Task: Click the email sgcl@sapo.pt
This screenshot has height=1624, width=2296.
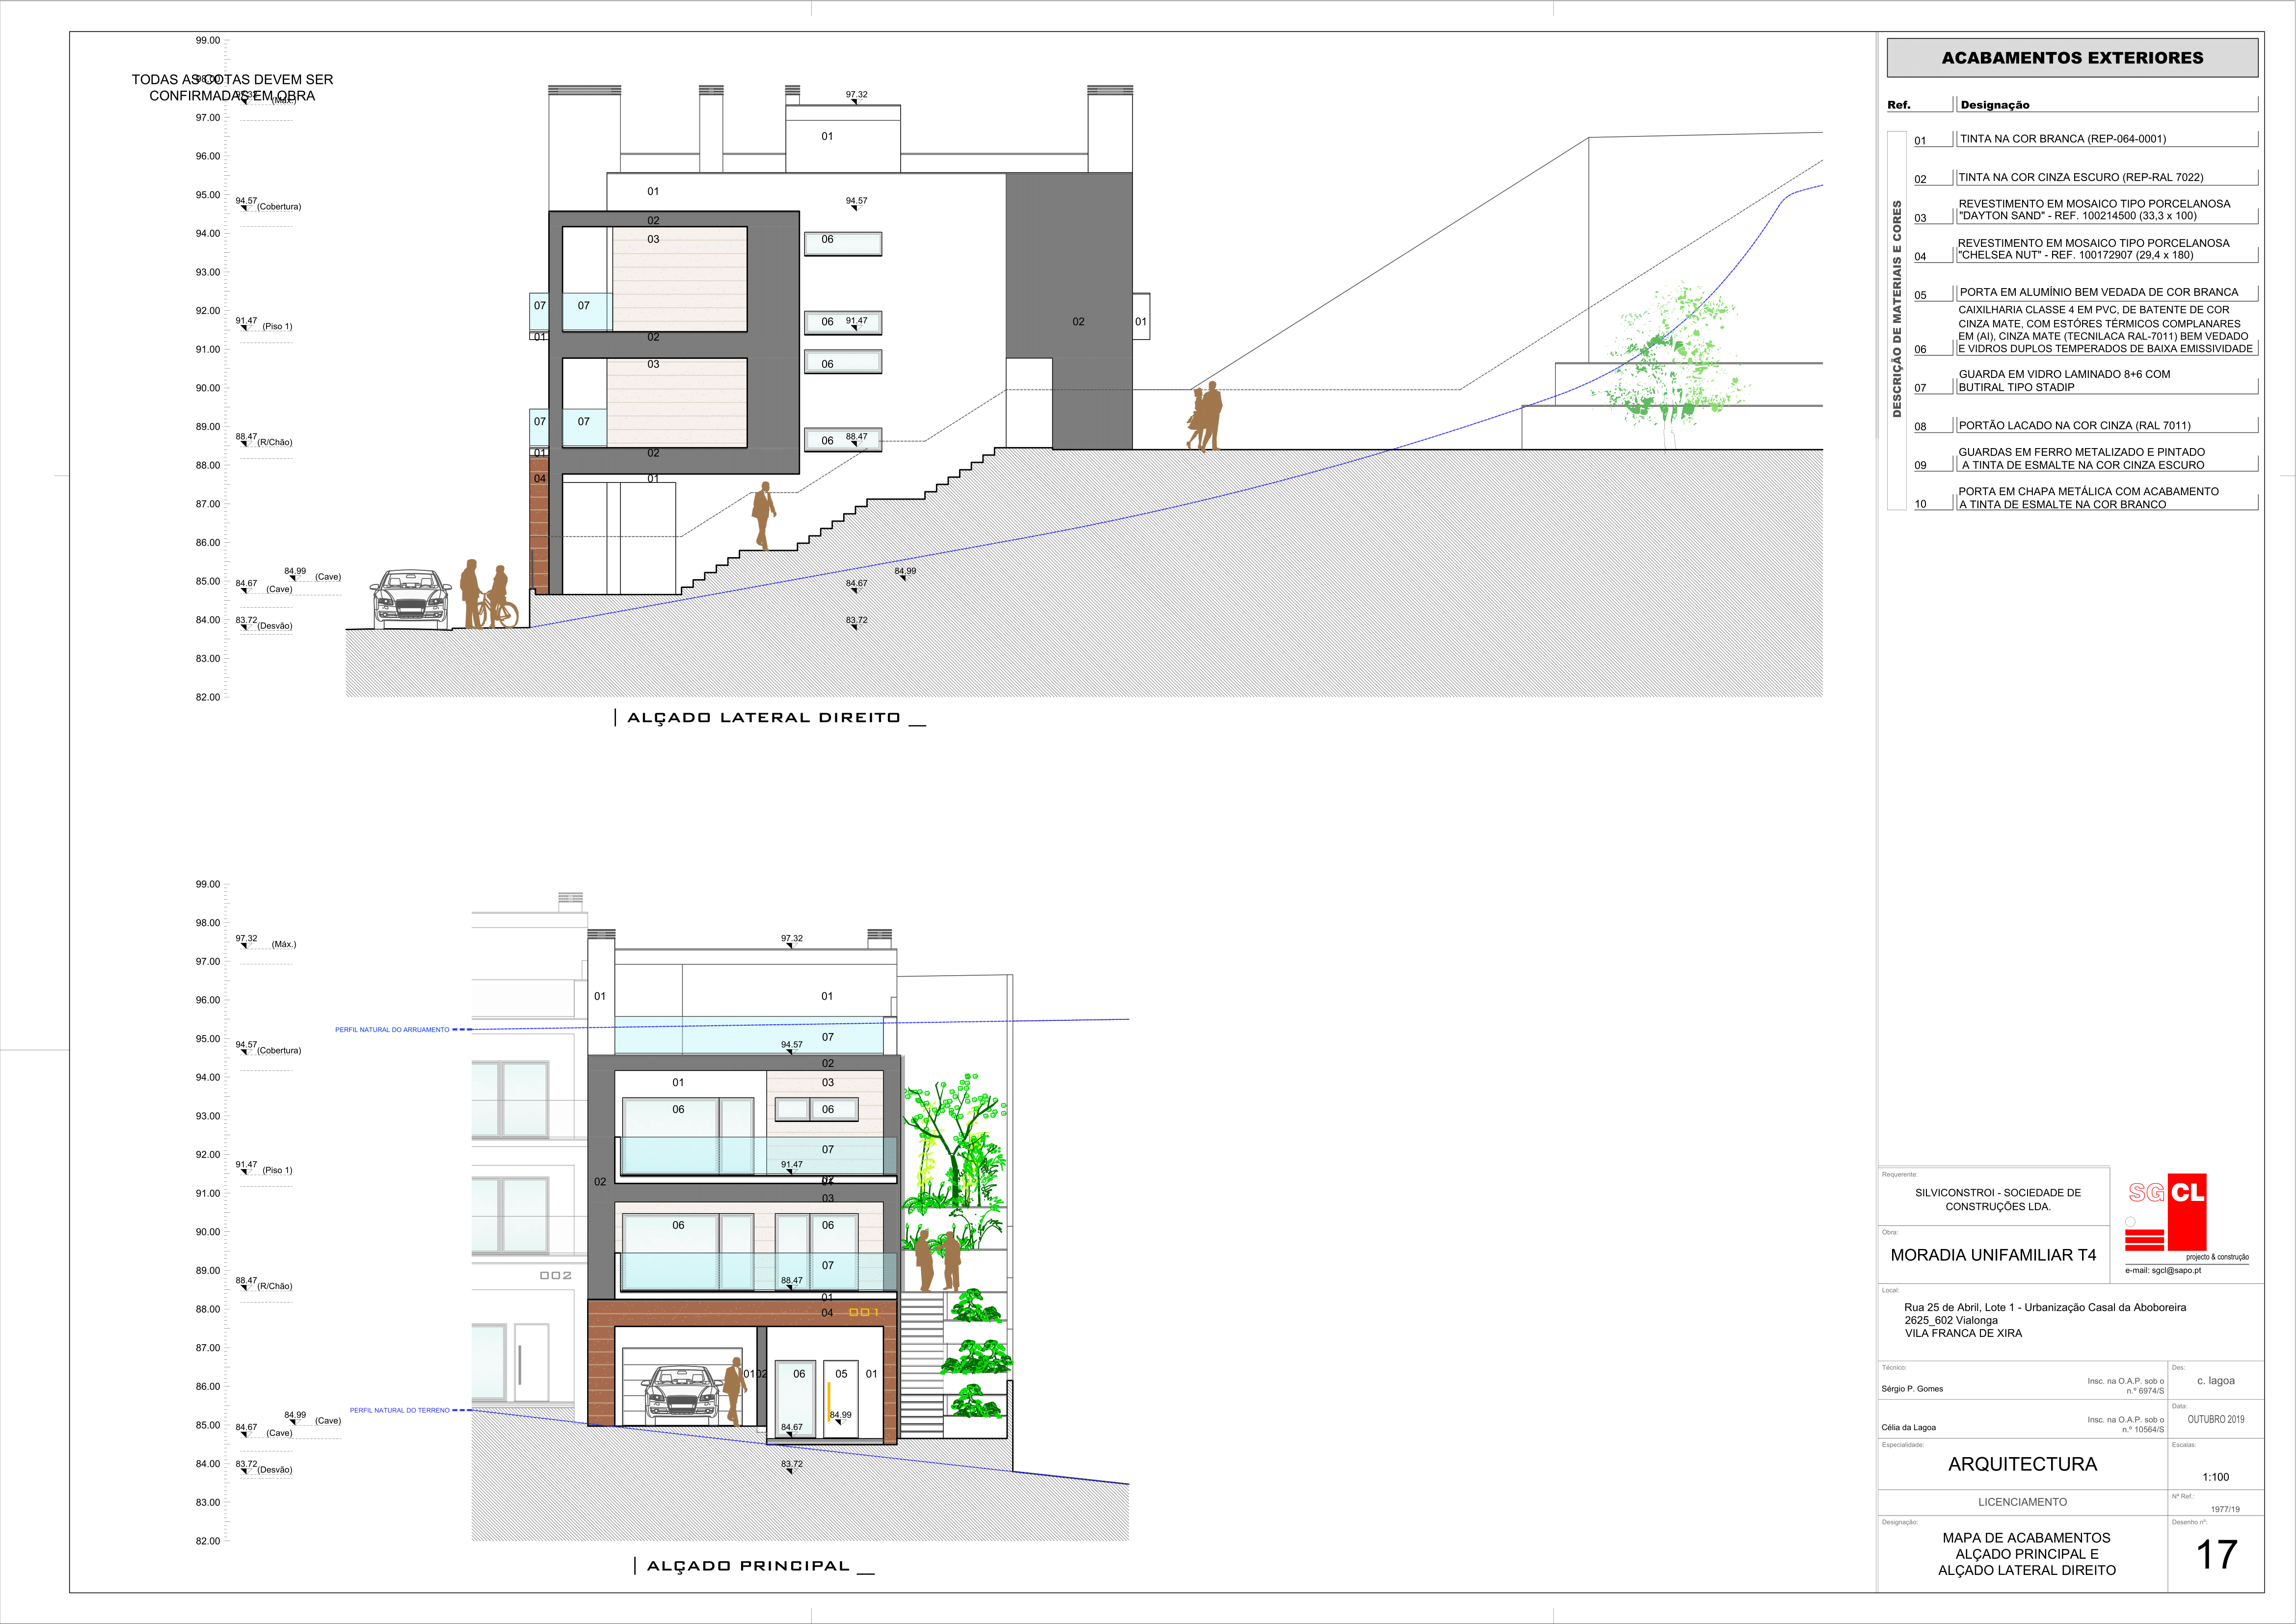Action: point(2163,1271)
